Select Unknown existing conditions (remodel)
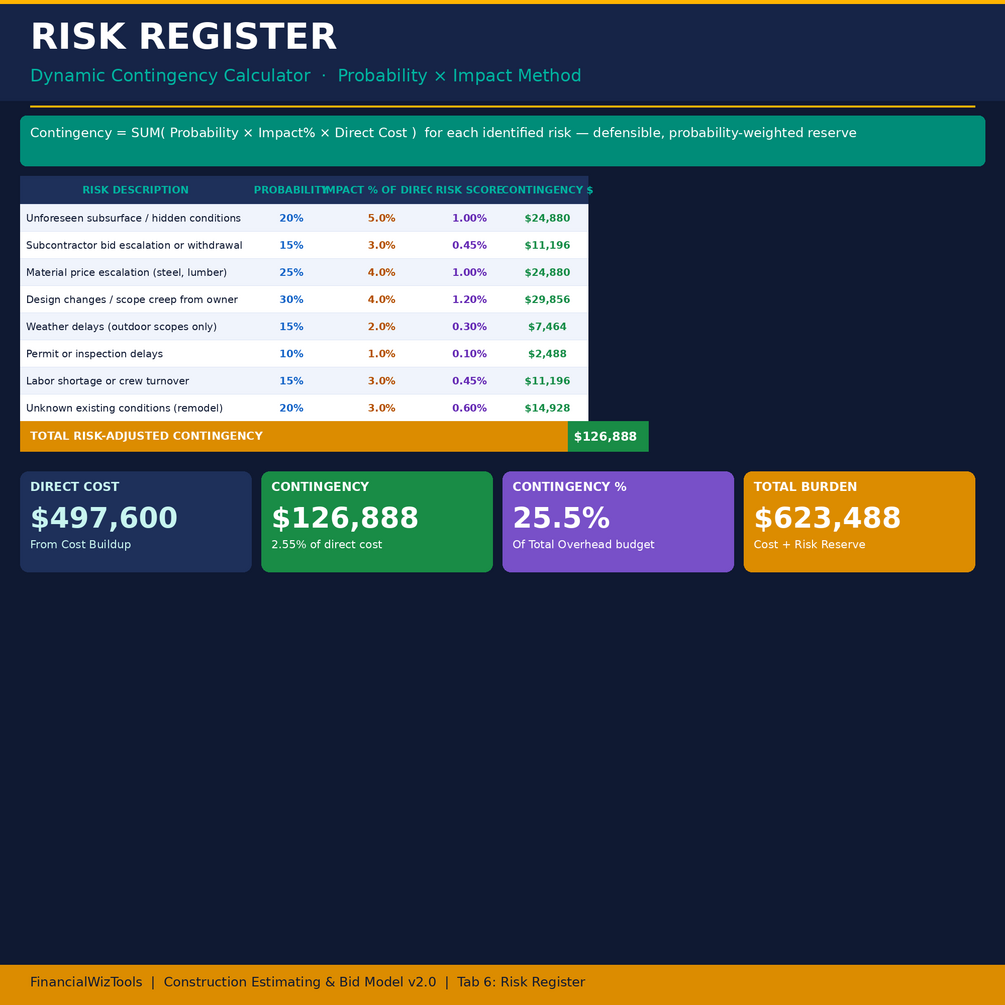 124,408
